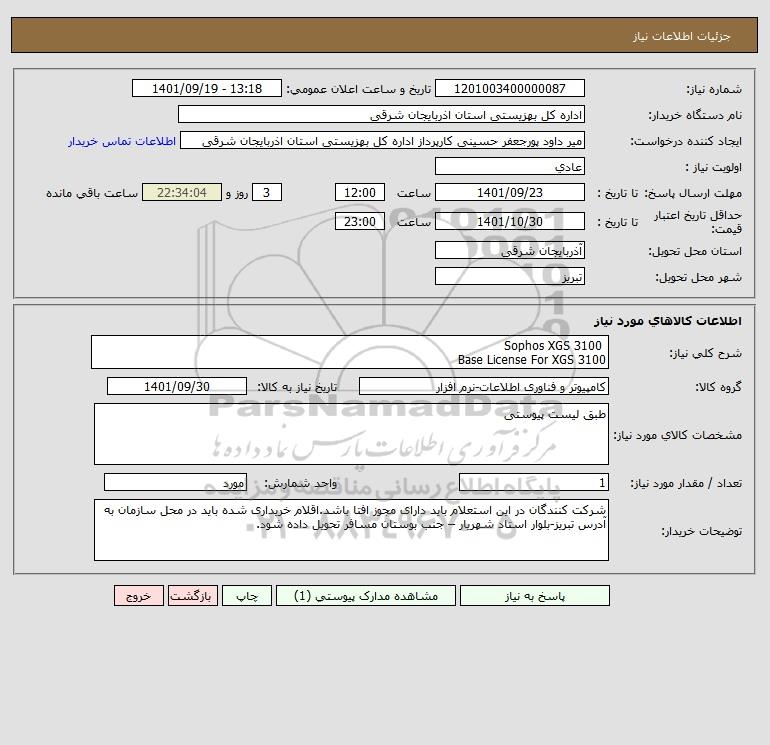Click the 'حداقل تاریخ اعتبار قیمت:' label
Screen dimensions: 770x745
coord(698,222)
